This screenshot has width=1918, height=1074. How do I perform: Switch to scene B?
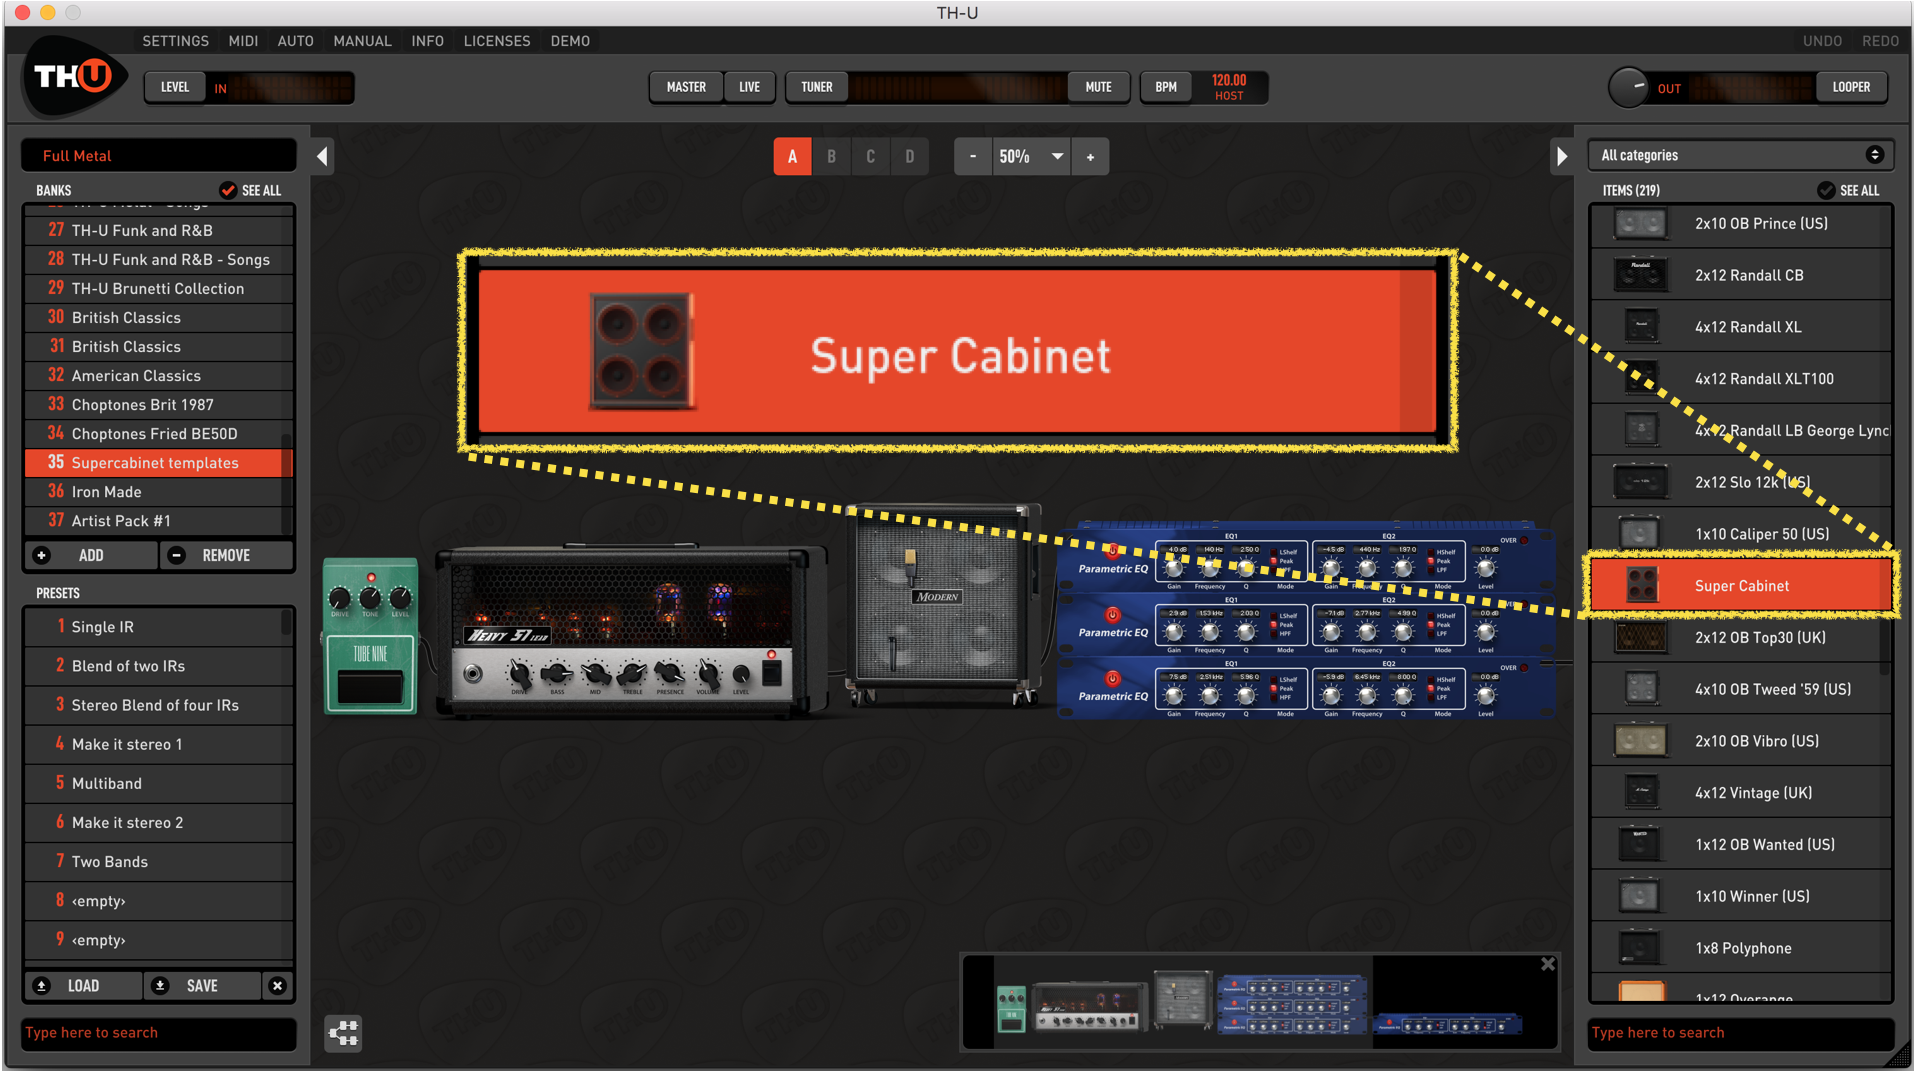(831, 157)
